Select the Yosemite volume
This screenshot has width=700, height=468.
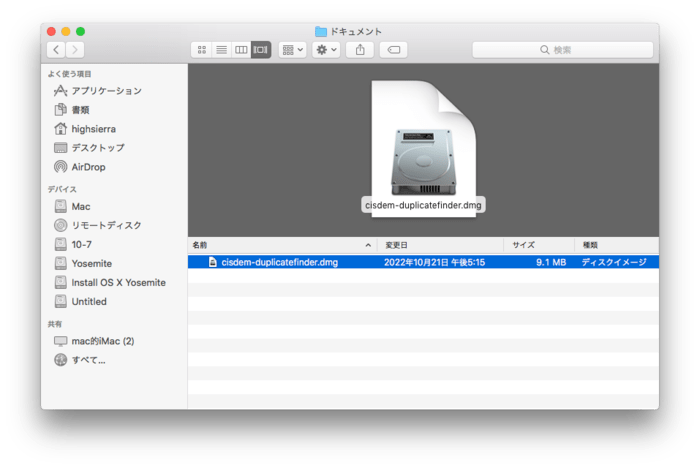pos(92,263)
